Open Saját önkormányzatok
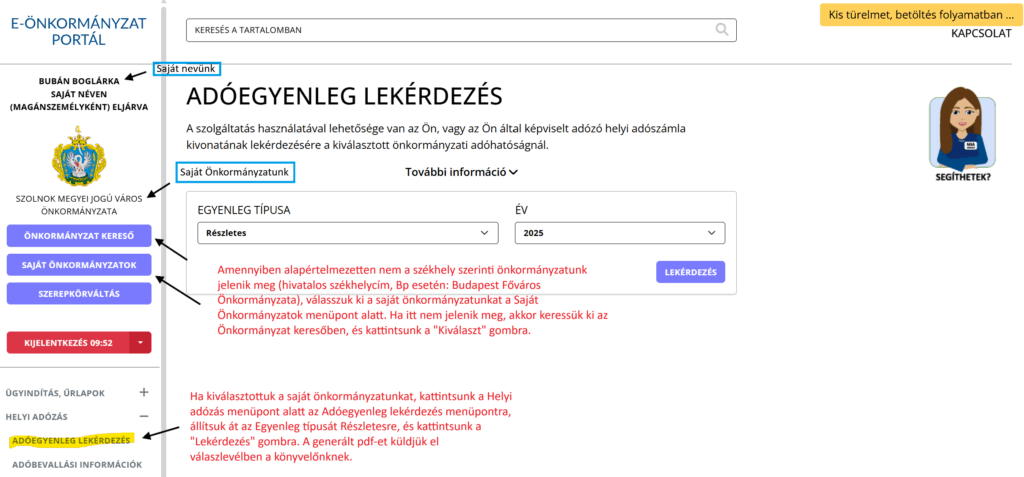Viewport: 1024px width, 477px height. (x=79, y=264)
